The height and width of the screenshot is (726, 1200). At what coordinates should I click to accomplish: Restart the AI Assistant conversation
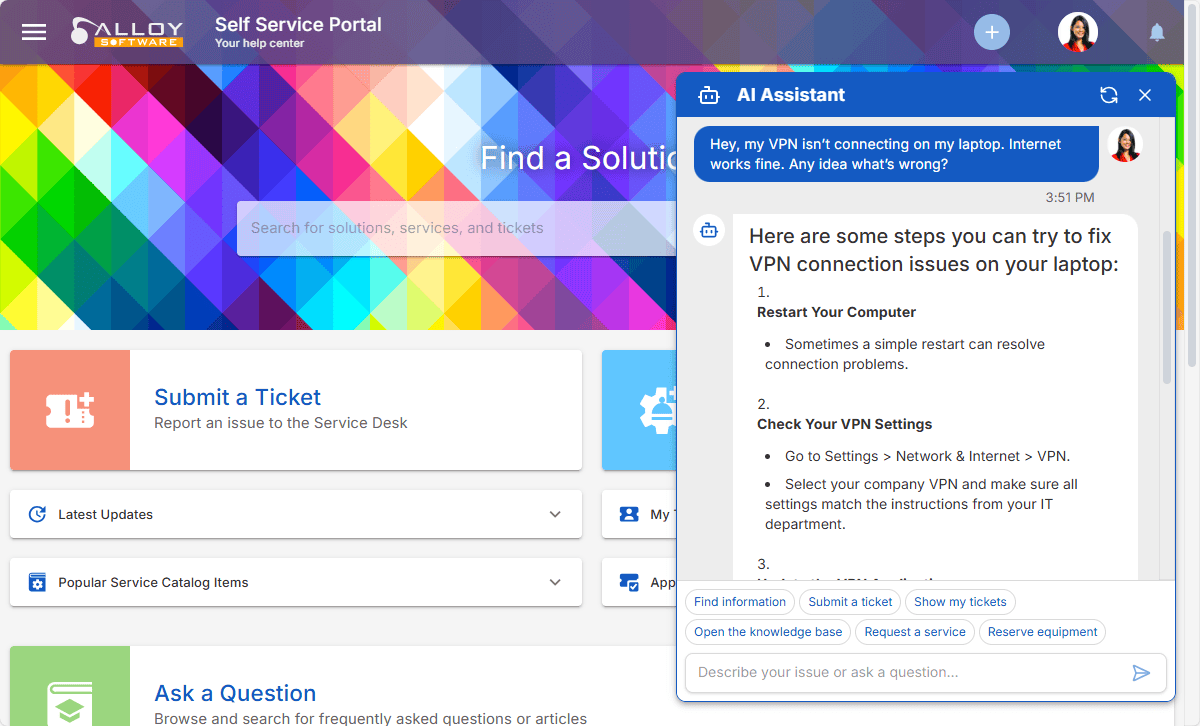(x=1108, y=95)
